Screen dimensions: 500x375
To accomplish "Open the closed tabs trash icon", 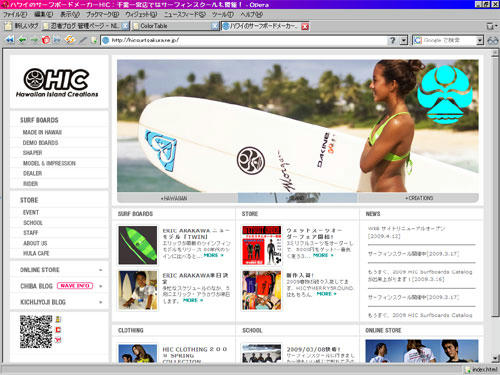I will tap(490, 26).
